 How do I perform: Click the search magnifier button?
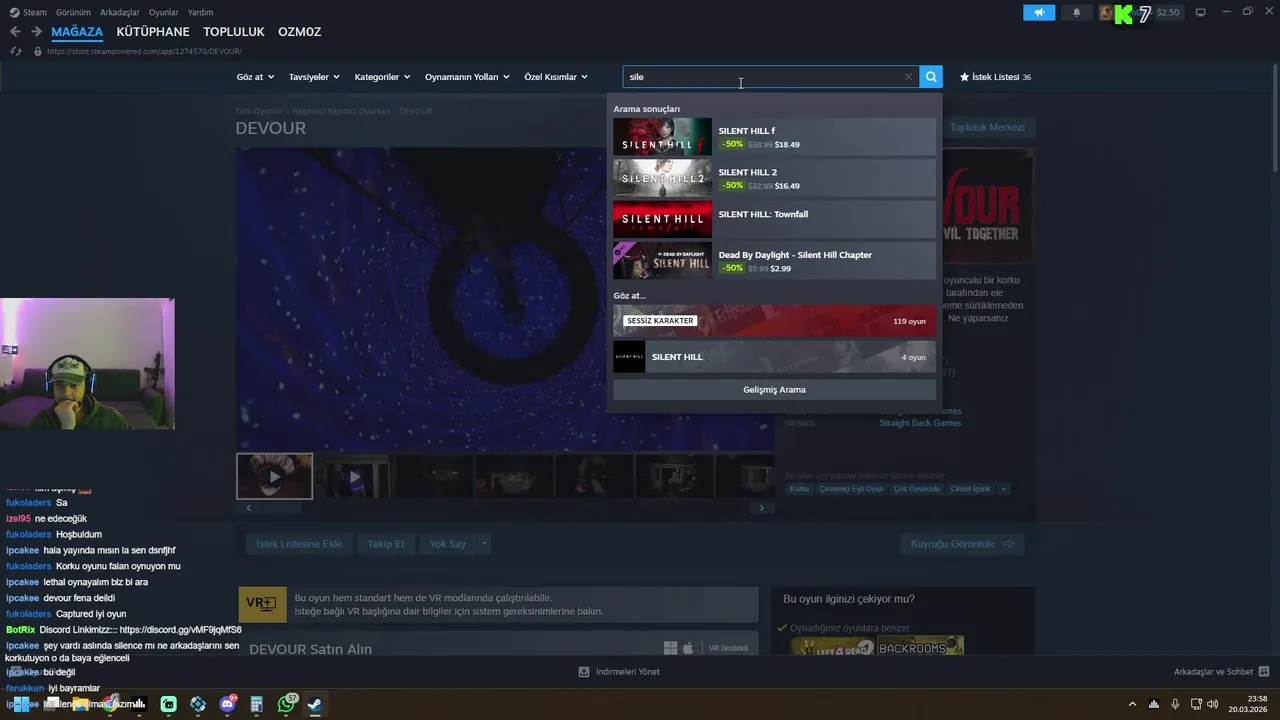931,77
